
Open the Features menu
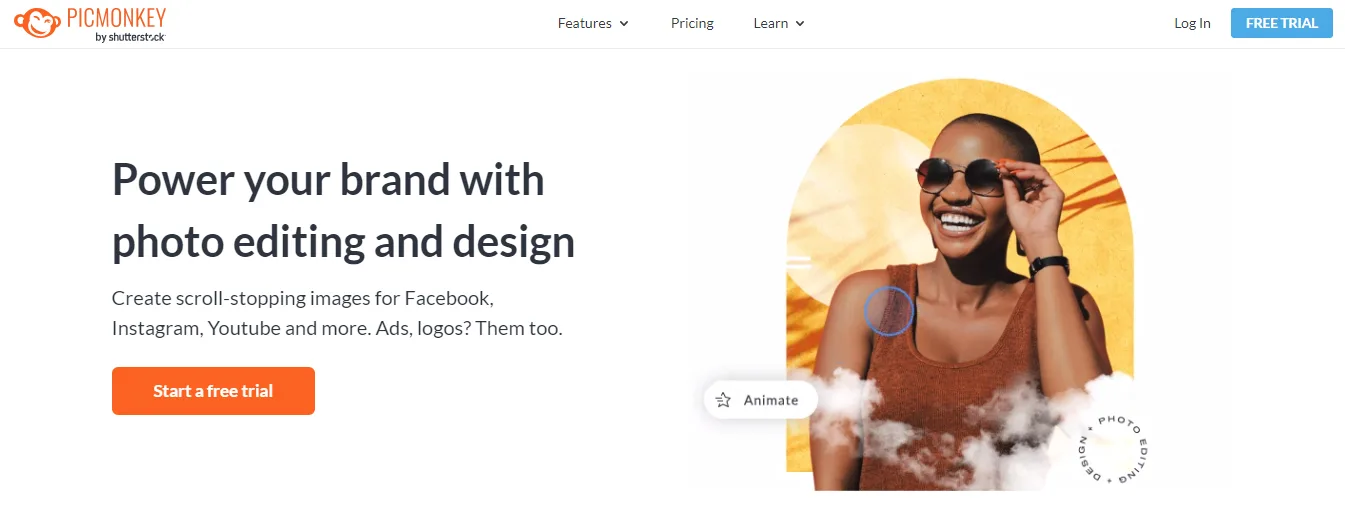point(594,23)
